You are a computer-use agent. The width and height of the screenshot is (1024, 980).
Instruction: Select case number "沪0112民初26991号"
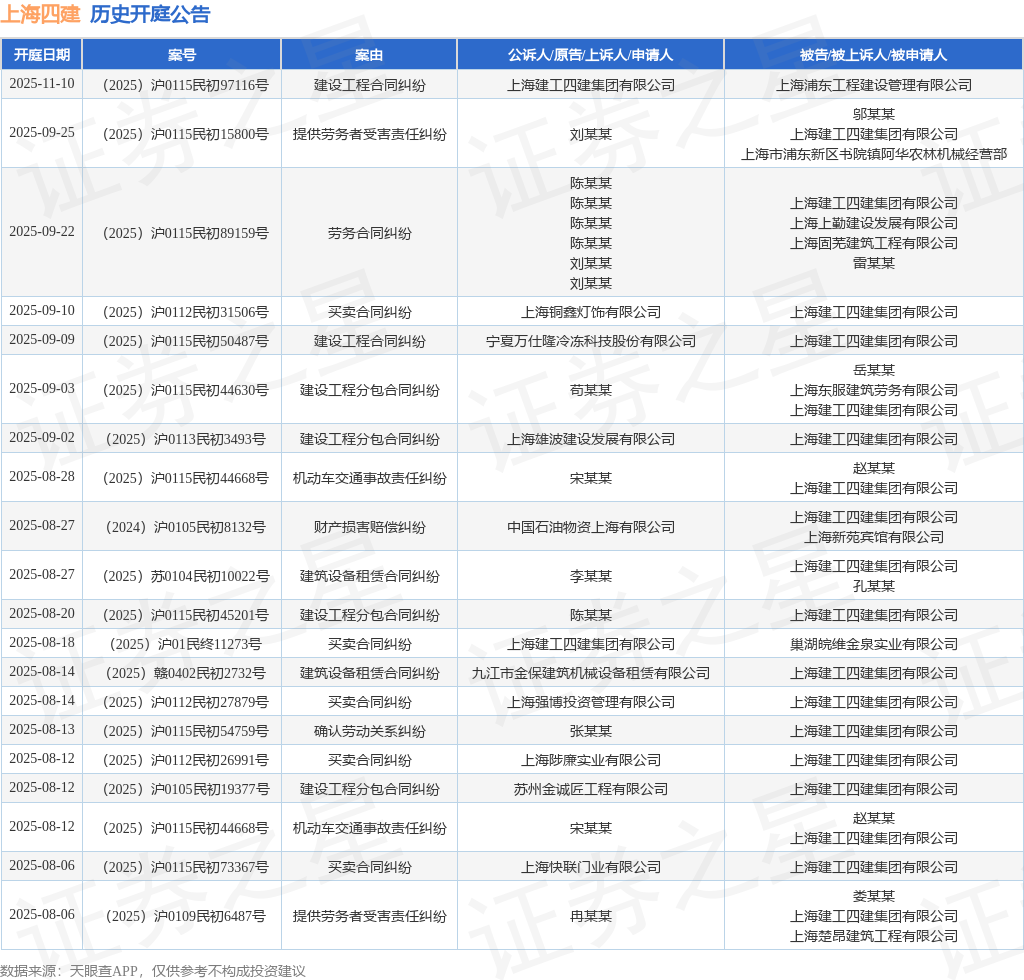click(185, 760)
